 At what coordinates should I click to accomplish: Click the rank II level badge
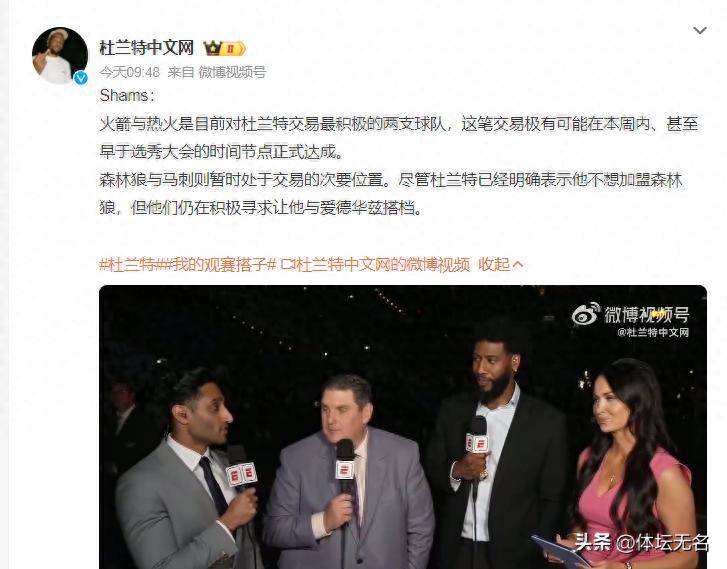pos(233,49)
